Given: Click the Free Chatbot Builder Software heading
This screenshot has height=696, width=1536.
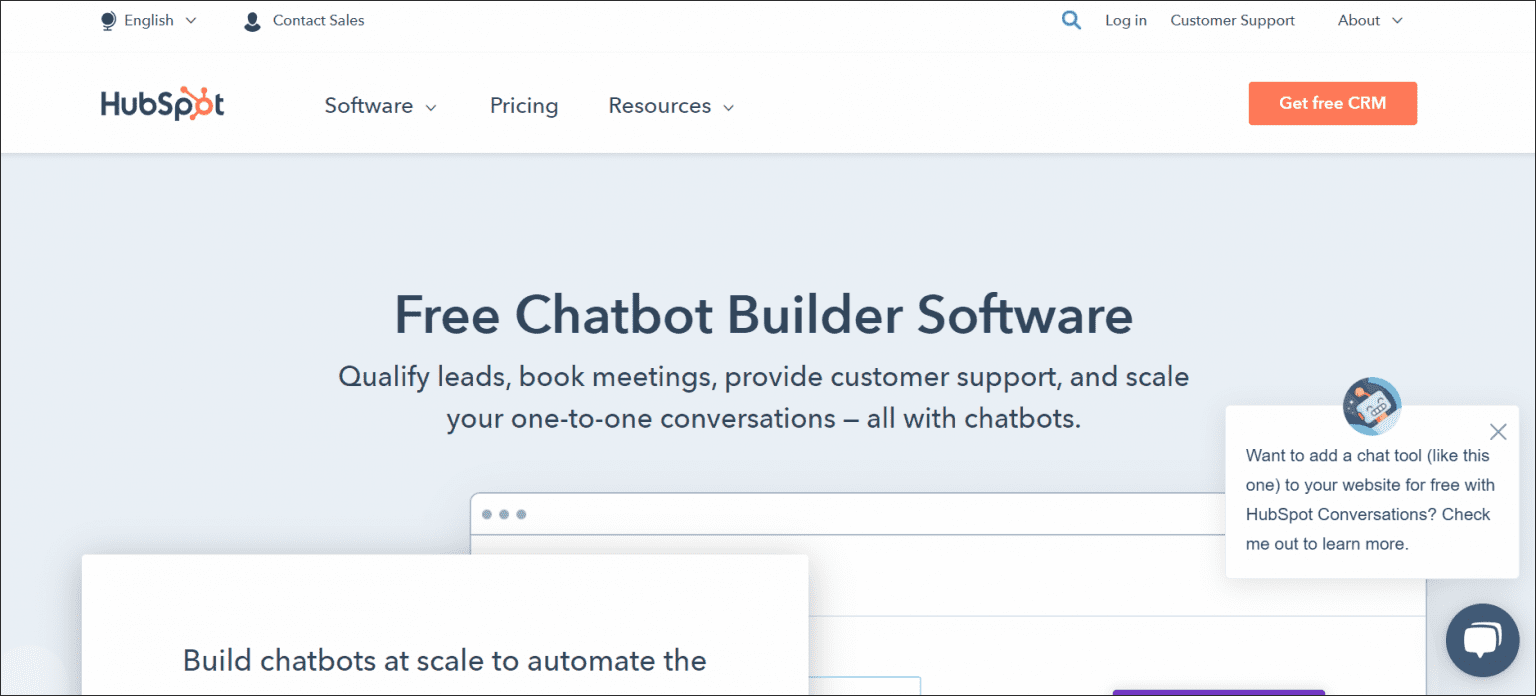Looking at the screenshot, I should click(x=763, y=314).
